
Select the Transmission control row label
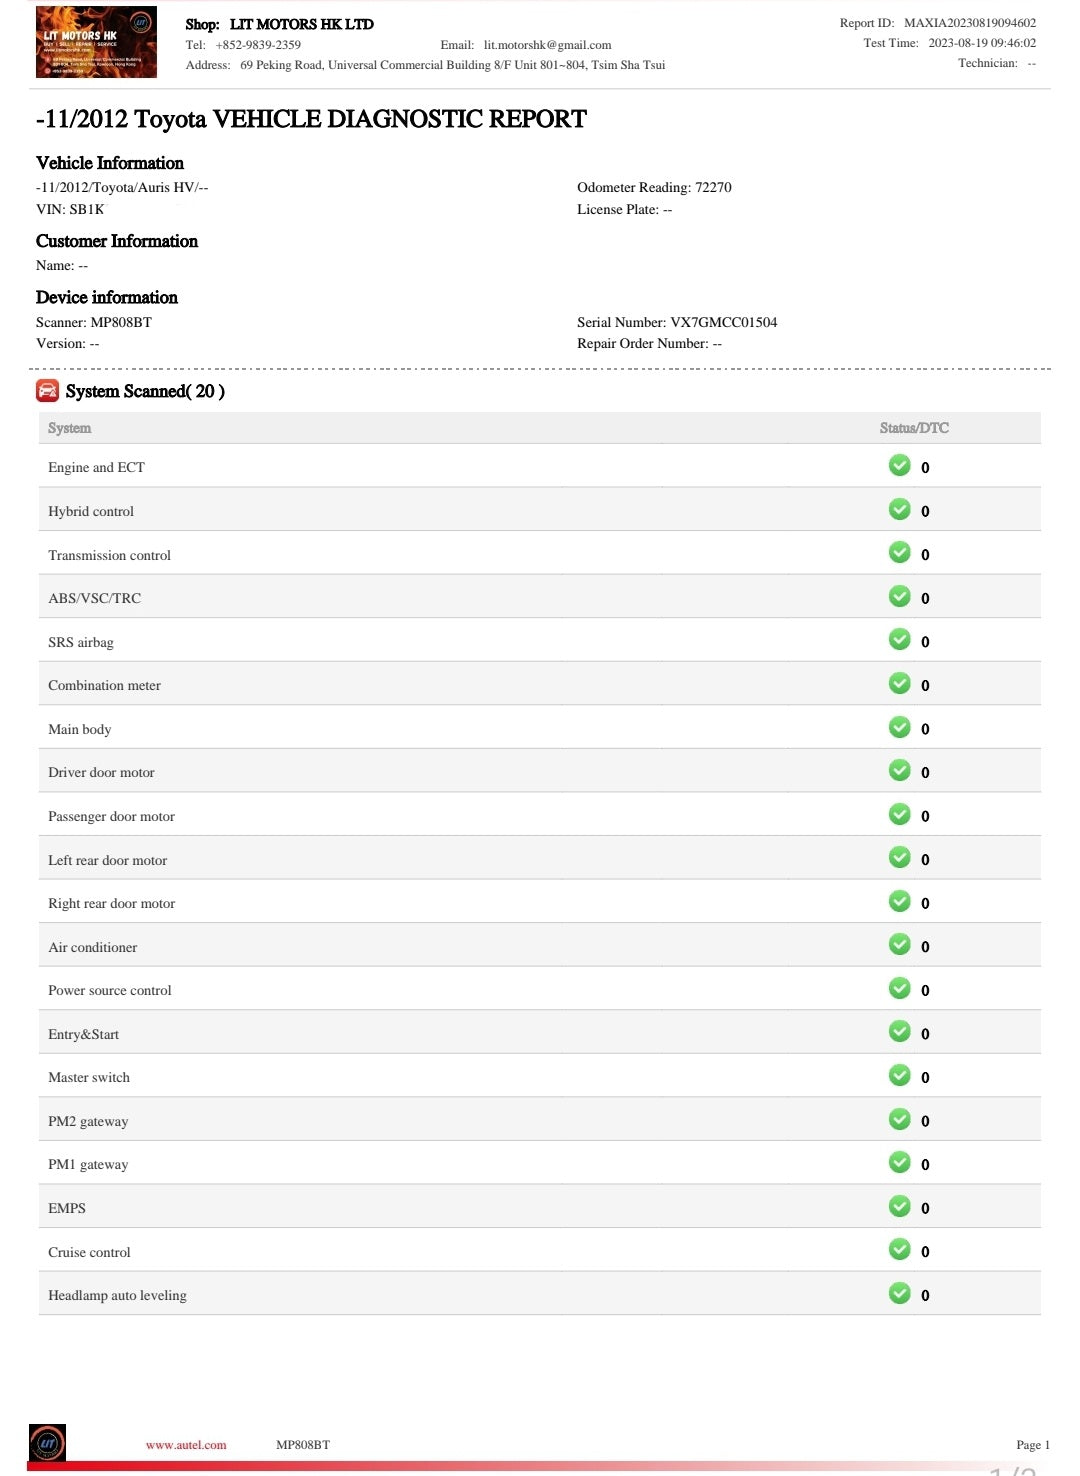click(109, 555)
